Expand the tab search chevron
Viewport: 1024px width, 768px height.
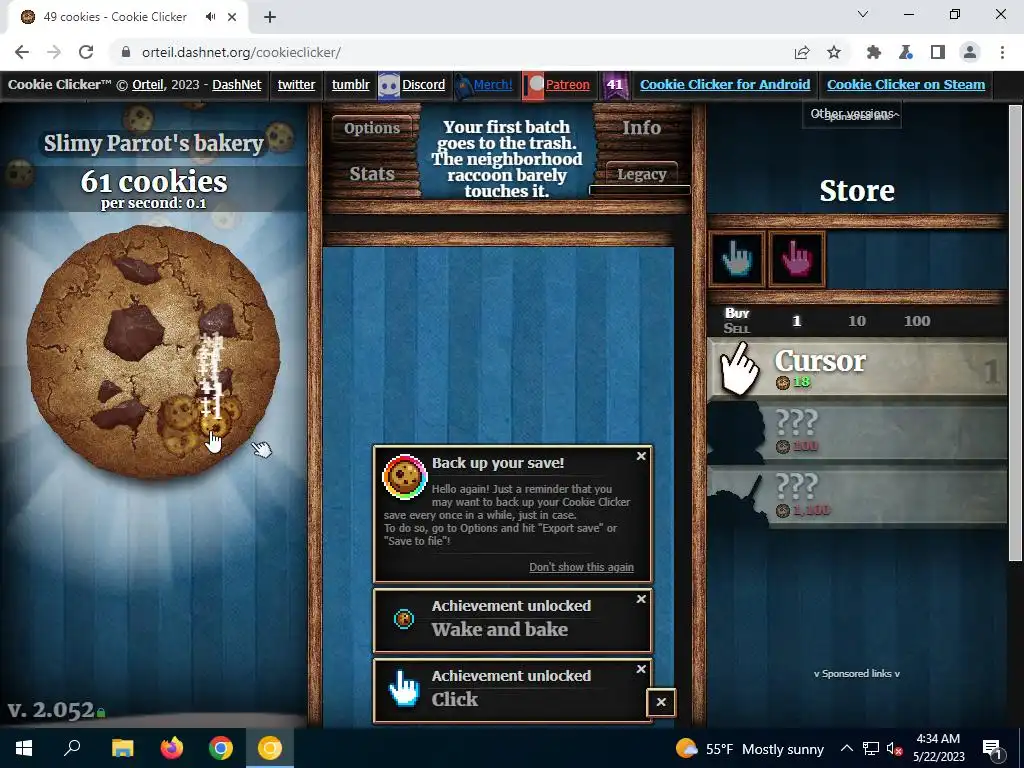863,14
